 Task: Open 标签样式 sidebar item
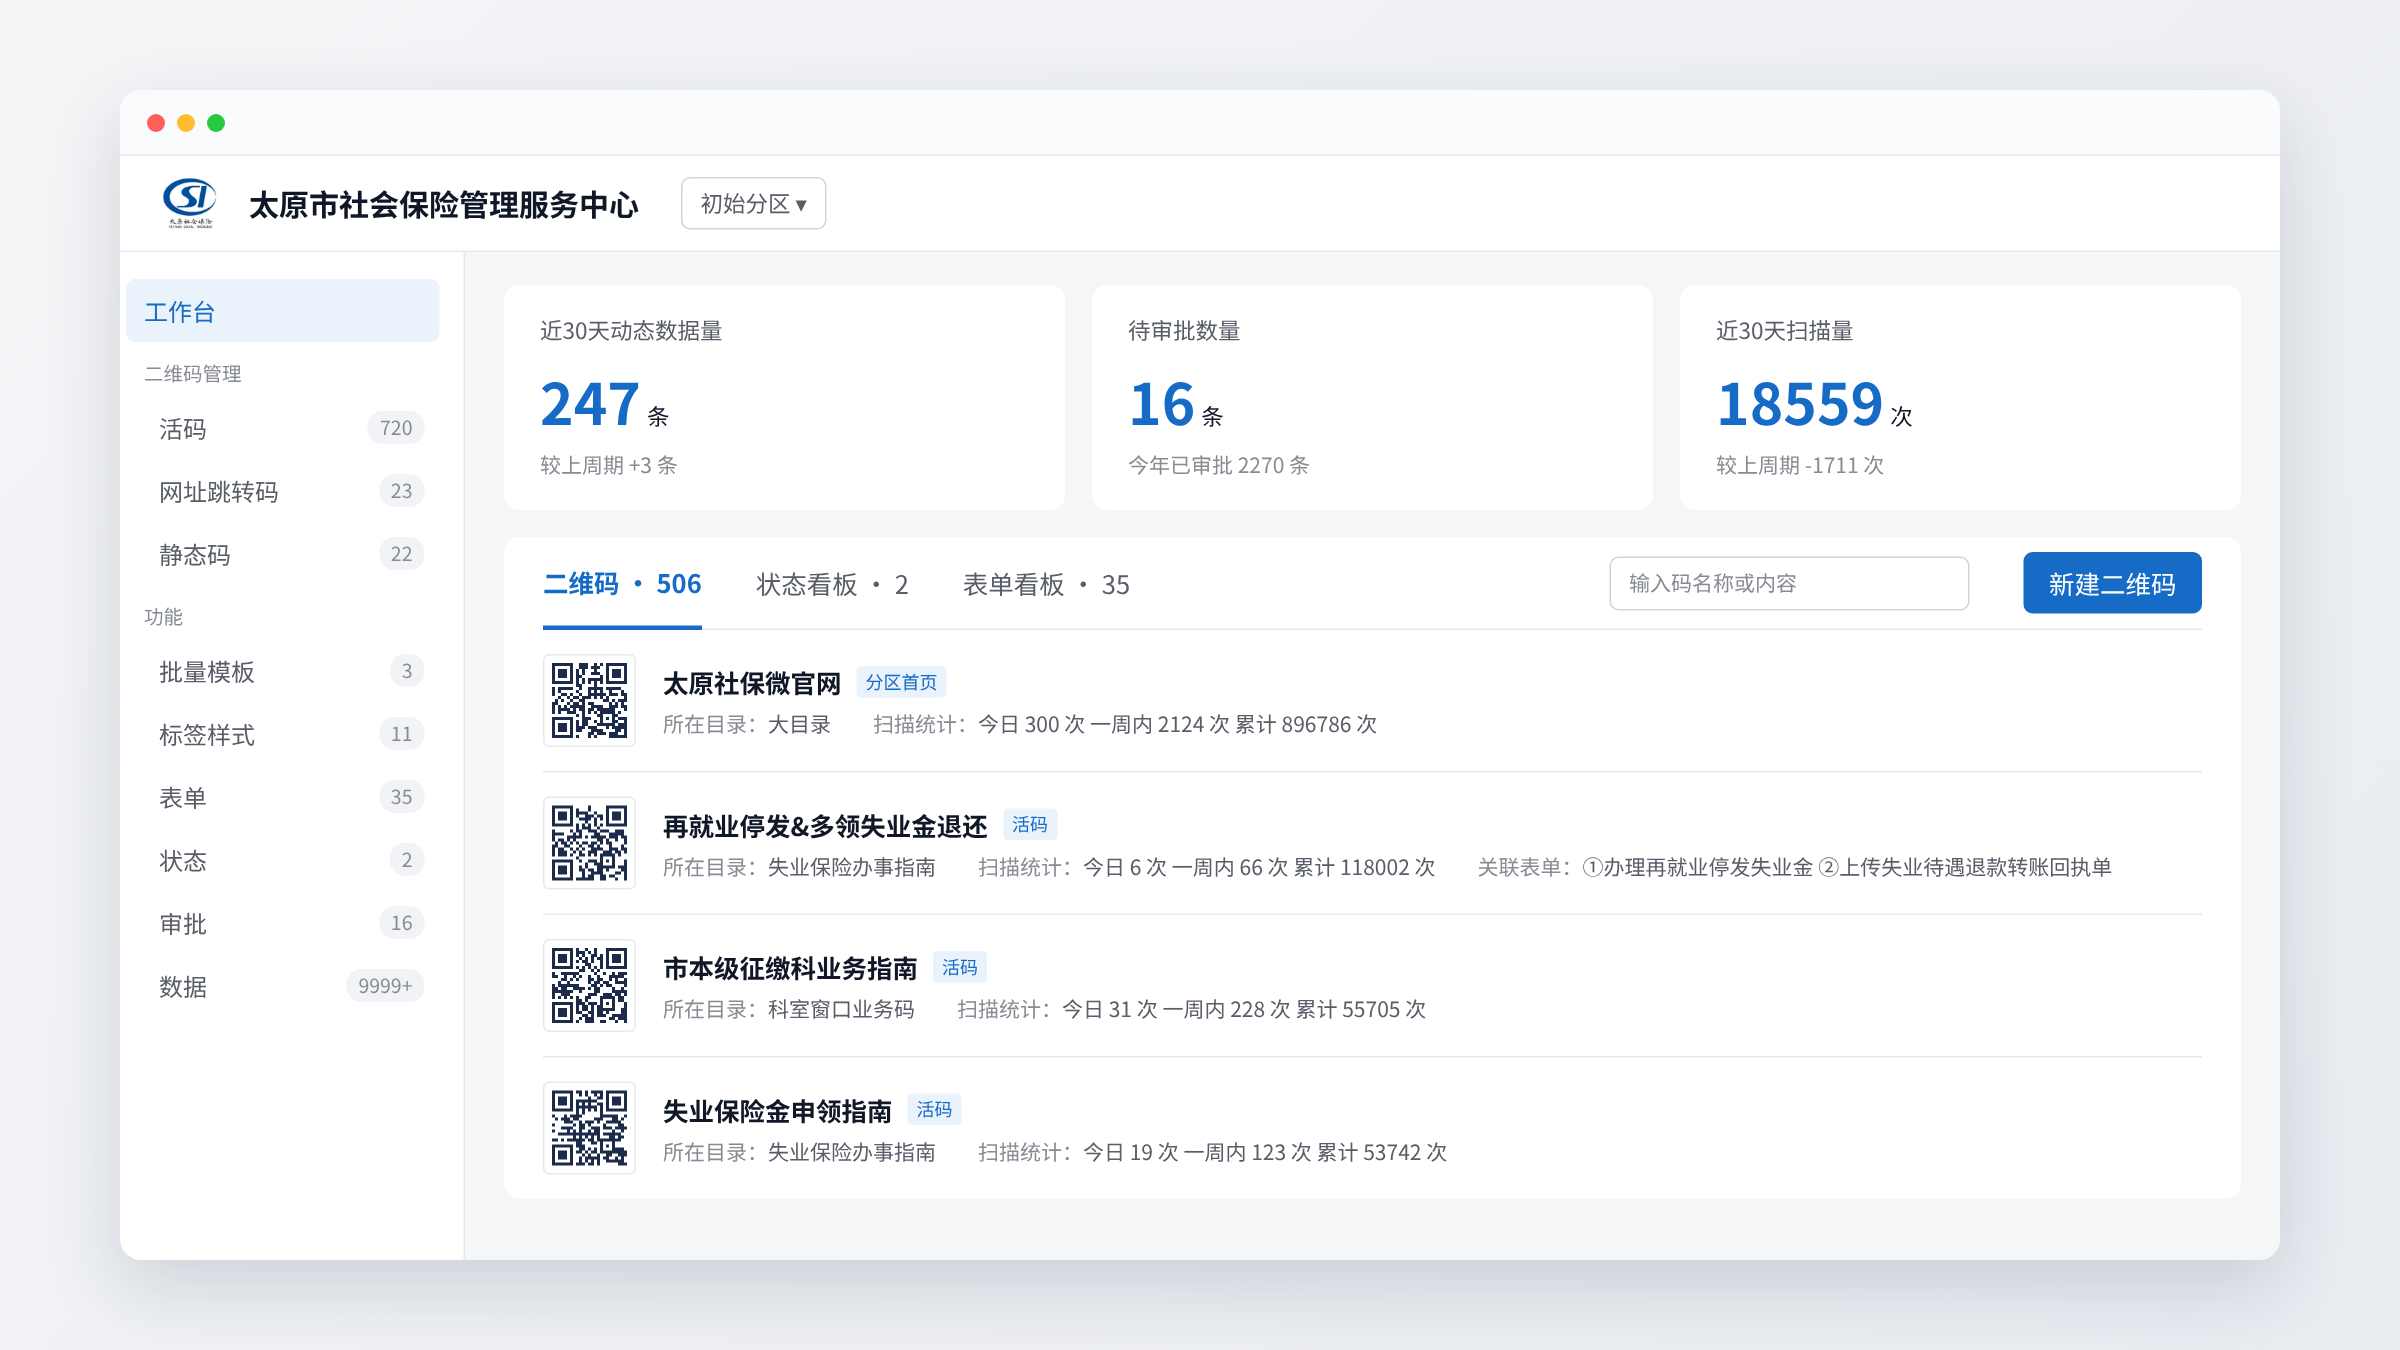click(283, 734)
